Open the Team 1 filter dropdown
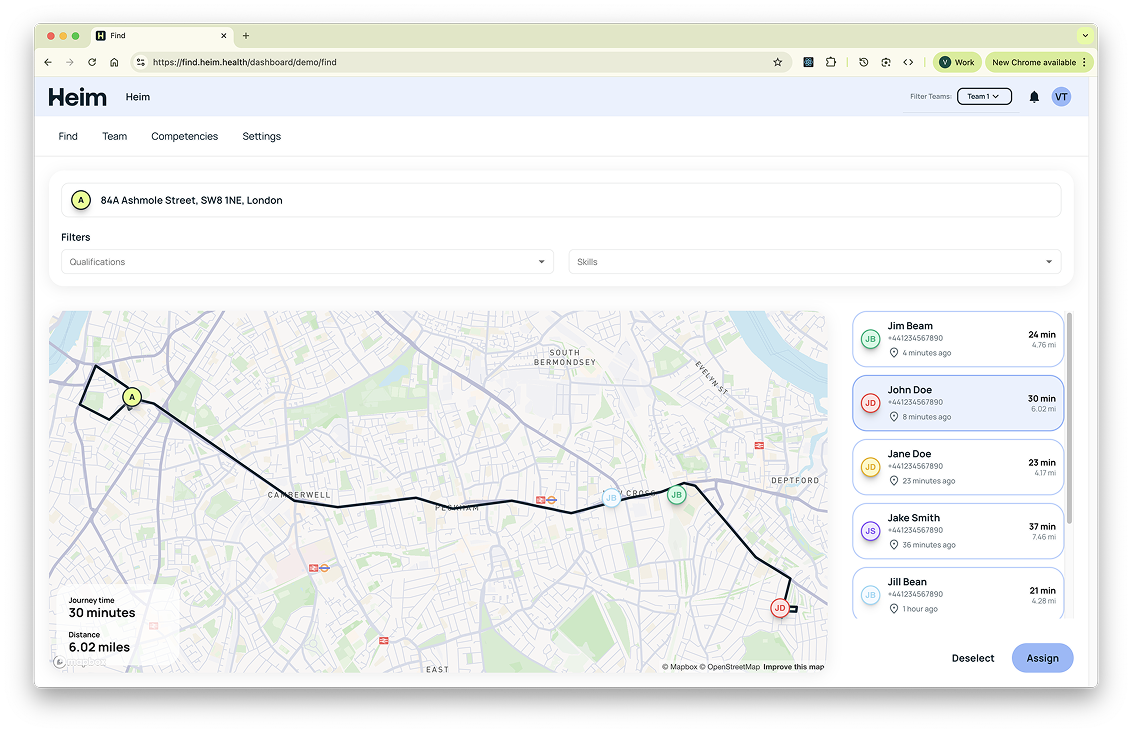 984,97
